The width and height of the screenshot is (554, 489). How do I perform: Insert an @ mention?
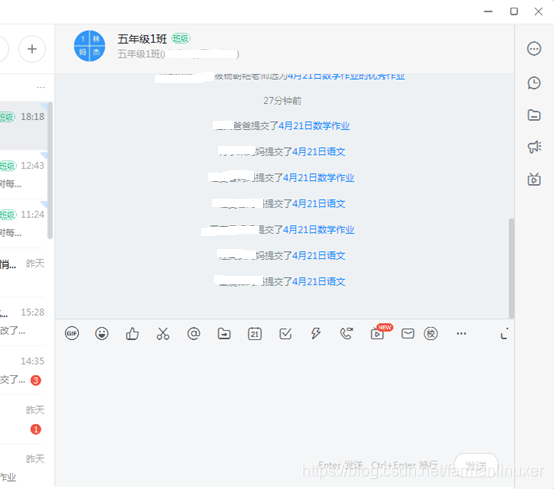pyautogui.click(x=194, y=334)
